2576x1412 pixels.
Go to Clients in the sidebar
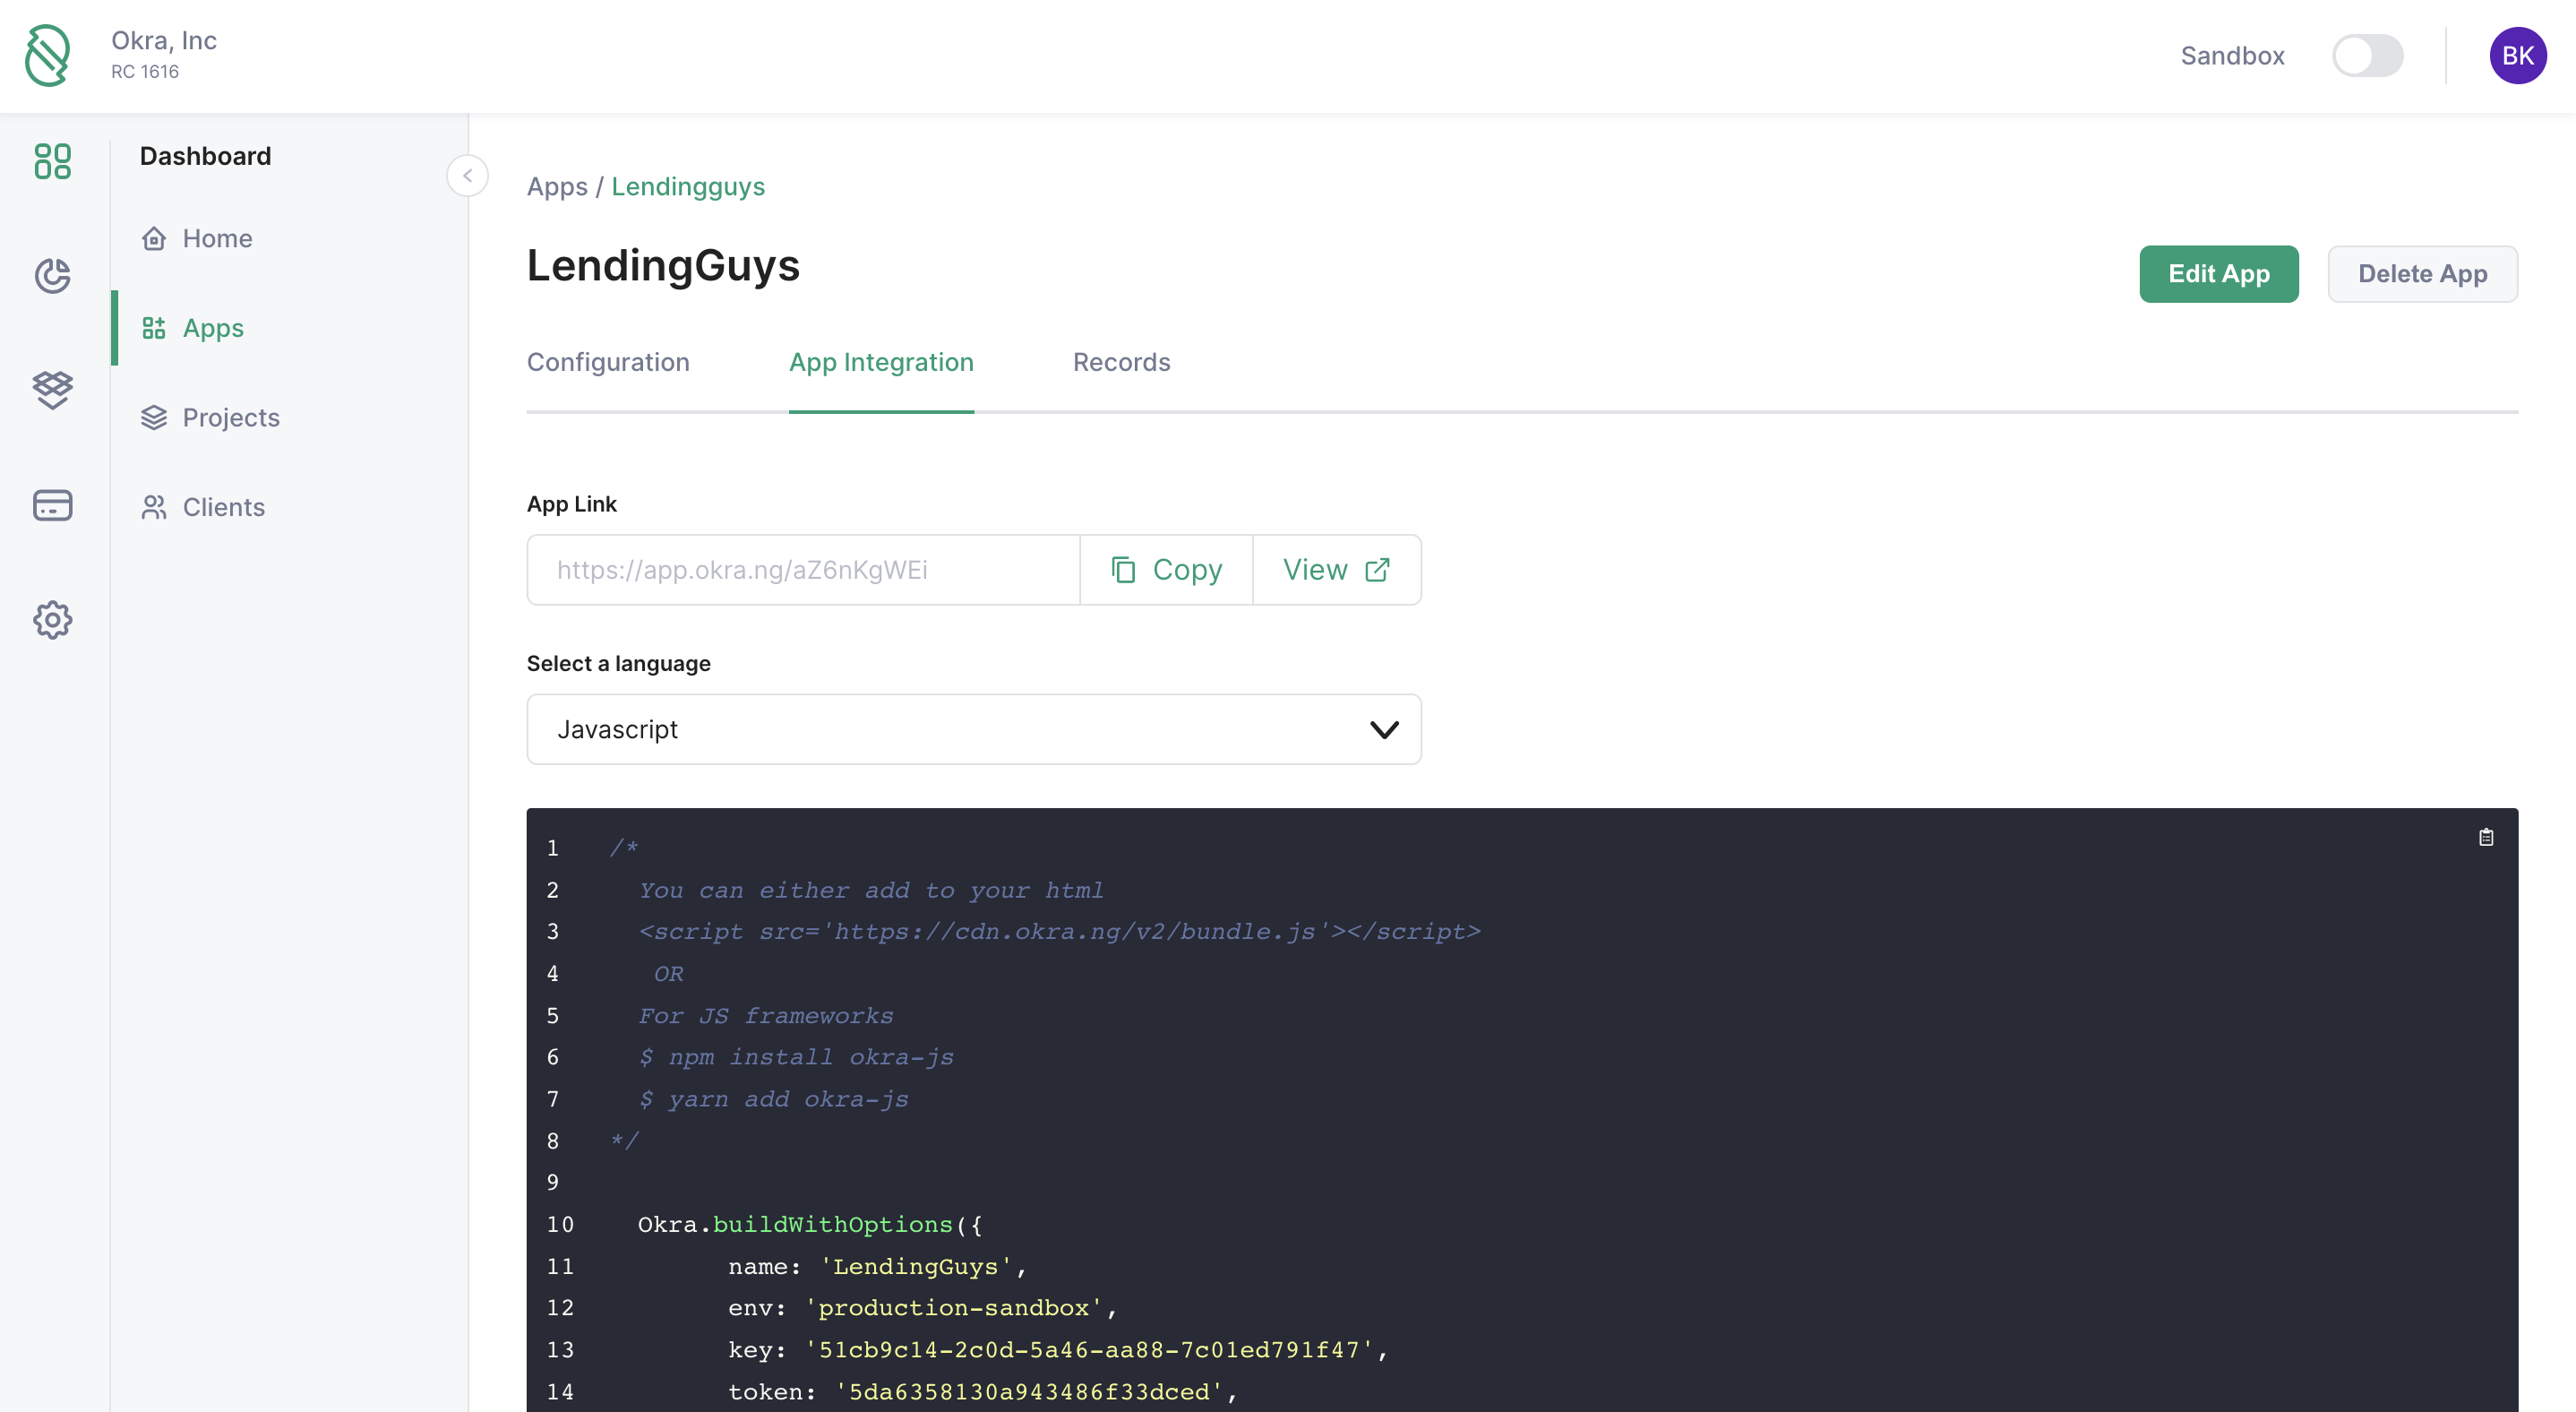click(x=223, y=507)
